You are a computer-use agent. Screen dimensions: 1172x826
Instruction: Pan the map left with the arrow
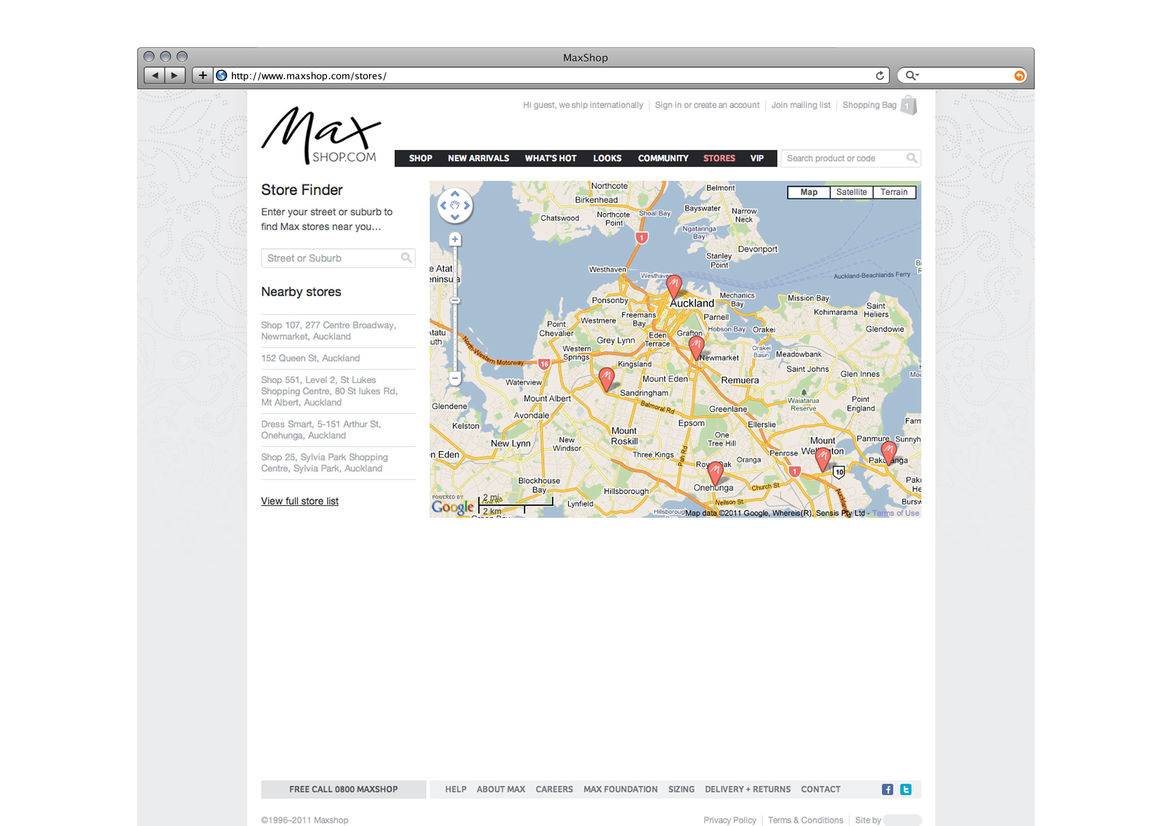pos(443,206)
